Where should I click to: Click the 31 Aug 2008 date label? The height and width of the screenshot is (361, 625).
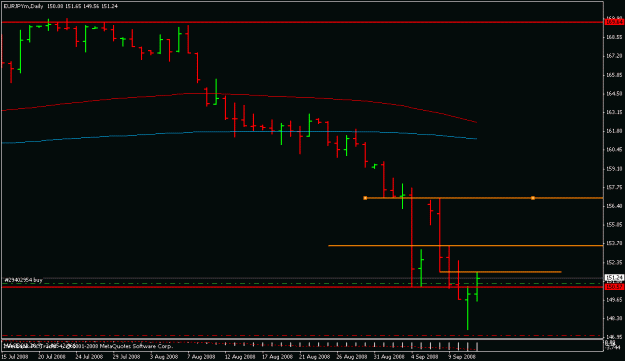tap(389, 357)
